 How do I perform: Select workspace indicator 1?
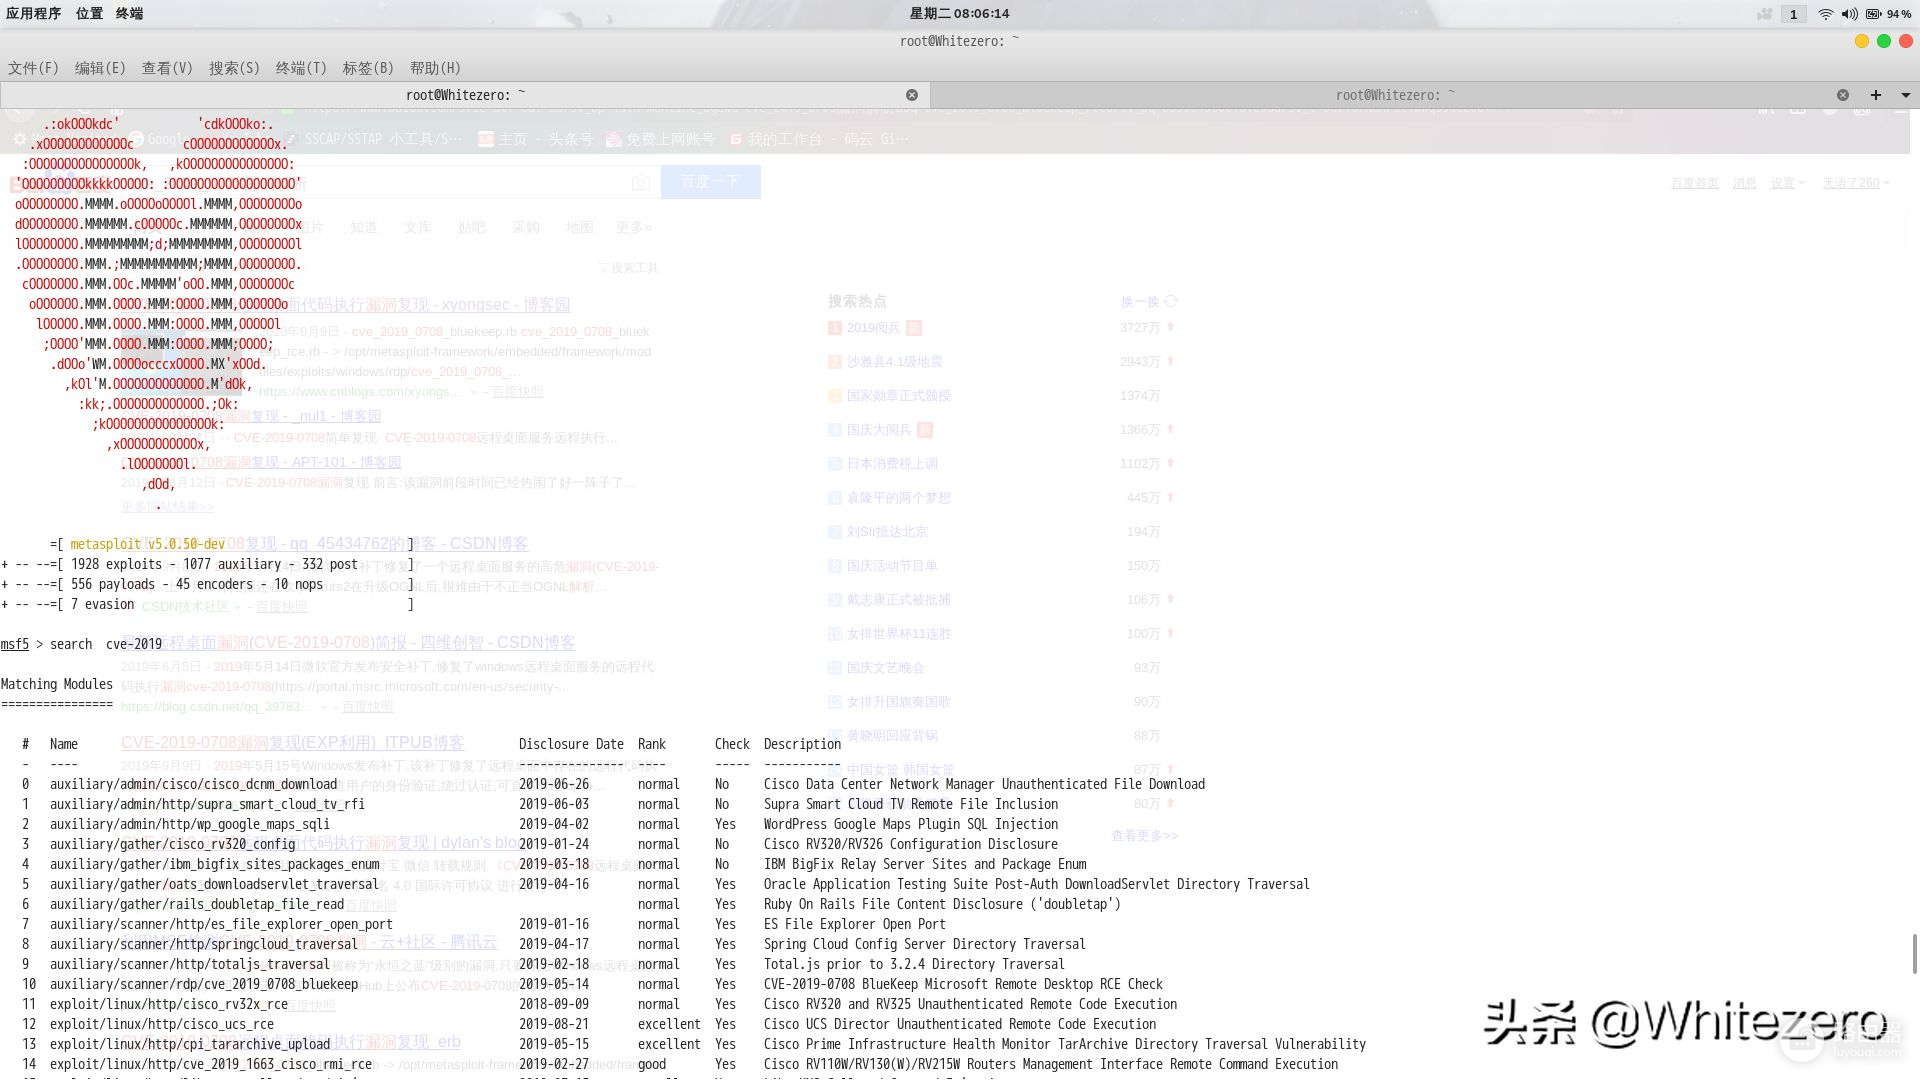pos(1793,14)
